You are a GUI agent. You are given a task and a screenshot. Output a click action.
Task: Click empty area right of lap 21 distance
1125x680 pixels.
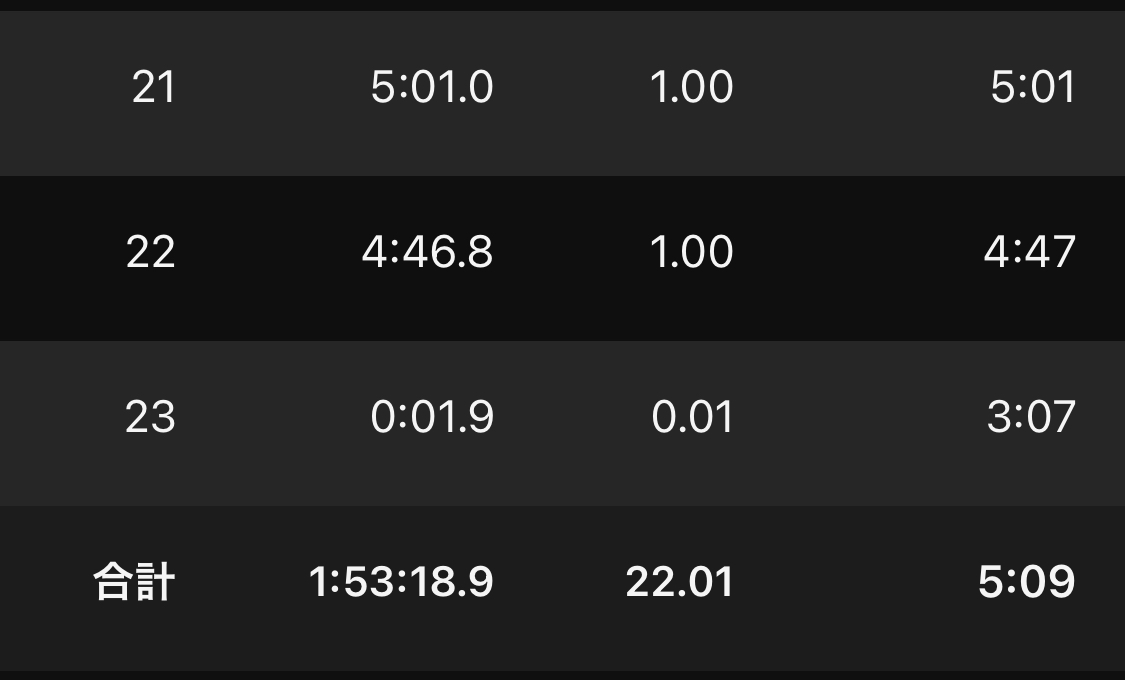861,88
